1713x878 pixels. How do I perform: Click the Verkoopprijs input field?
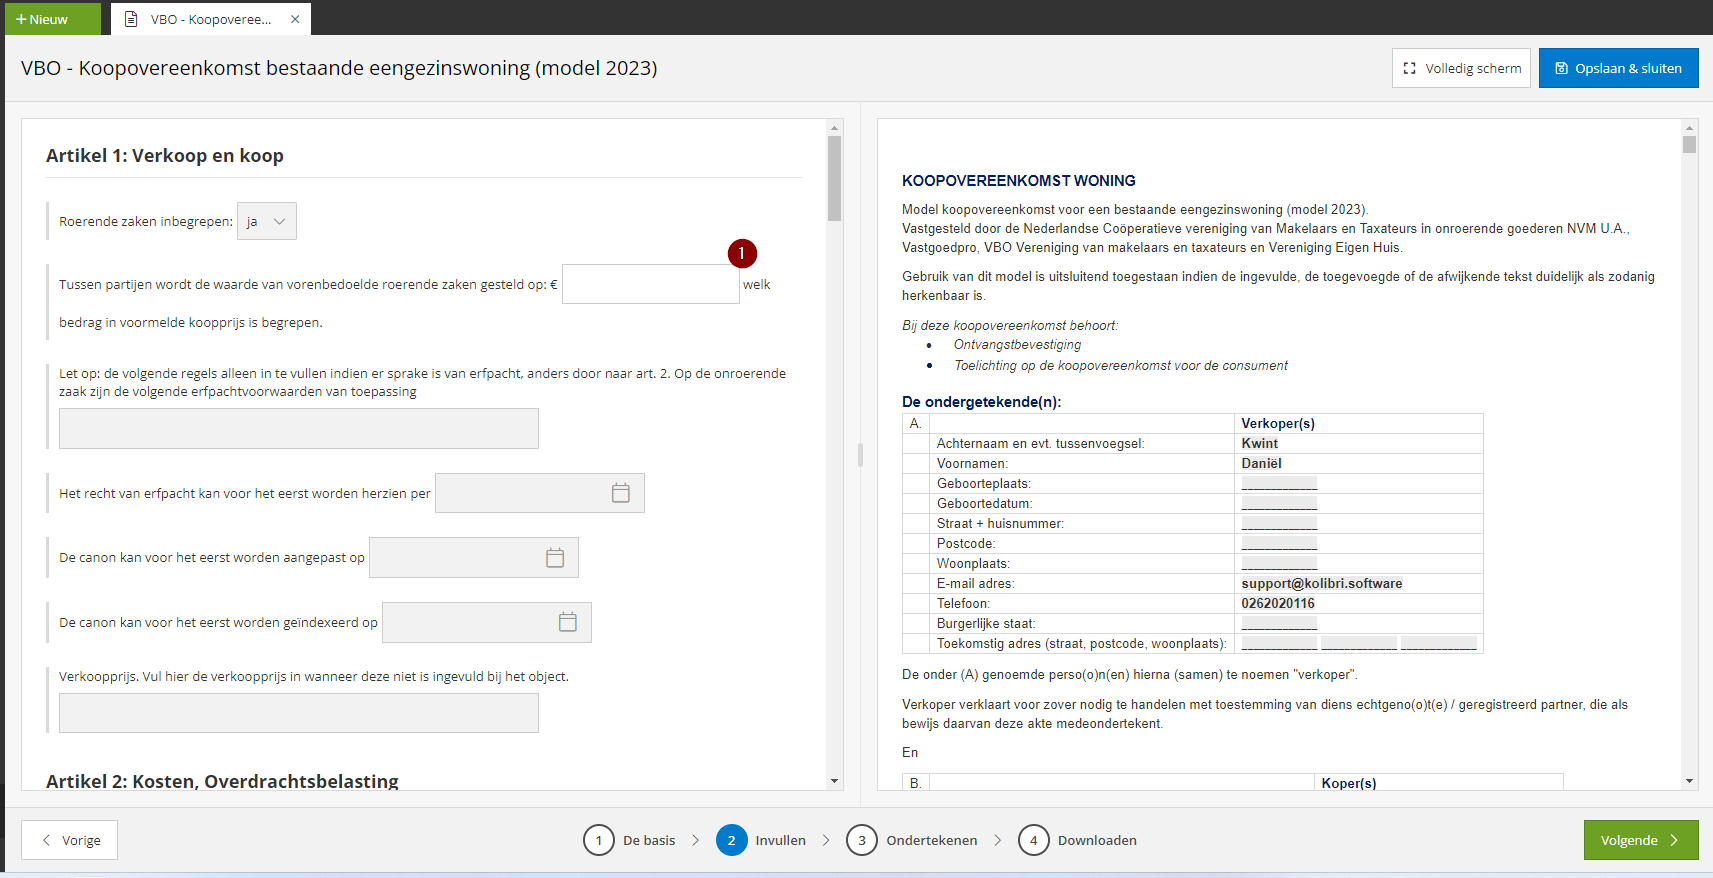point(299,713)
